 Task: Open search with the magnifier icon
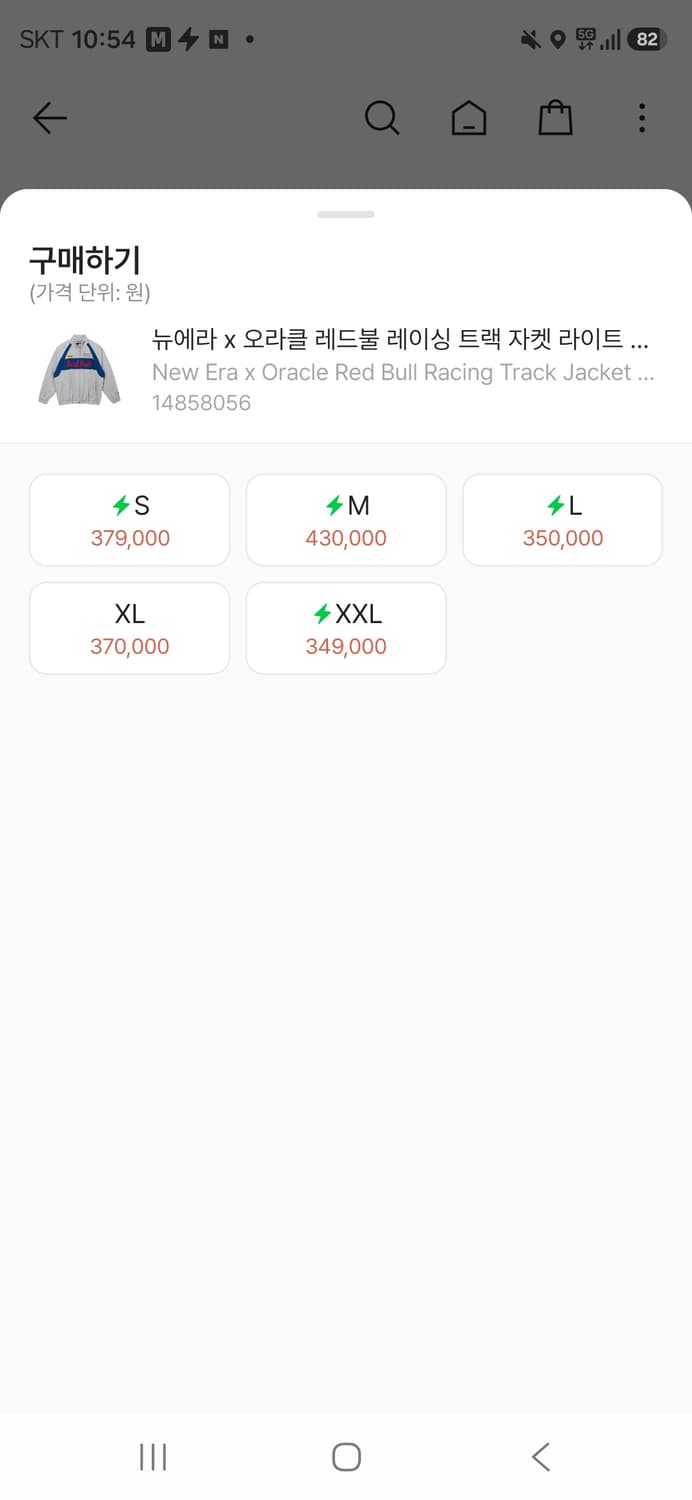[382, 118]
